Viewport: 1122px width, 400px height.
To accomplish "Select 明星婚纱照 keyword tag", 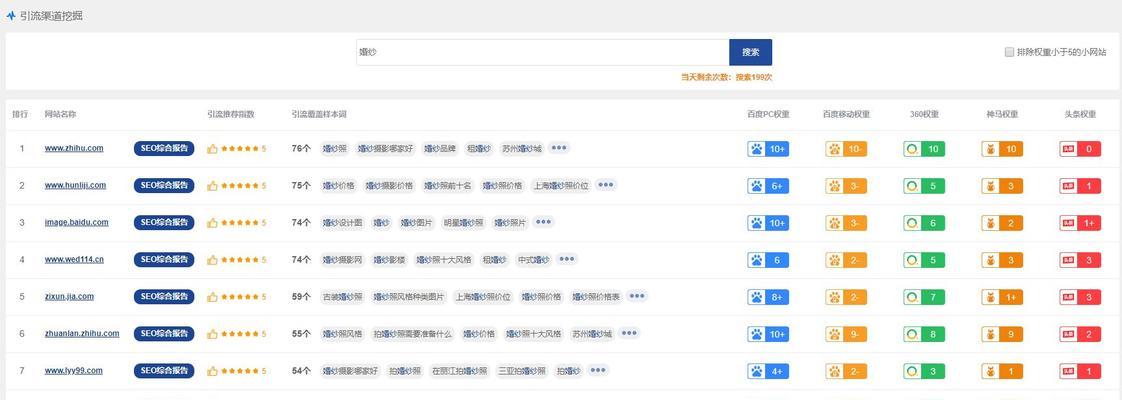I will pos(463,223).
